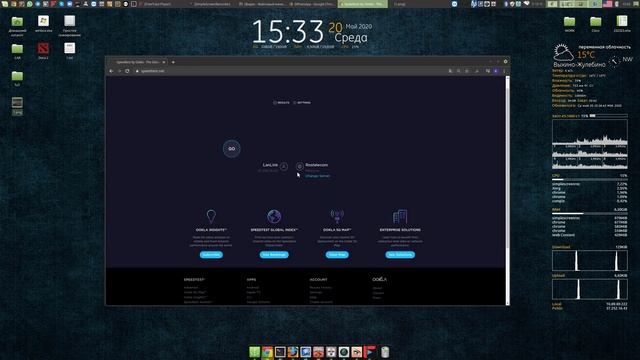640x360 pixels.
Task: Click the GO button to start the speed test
Action: (231, 149)
